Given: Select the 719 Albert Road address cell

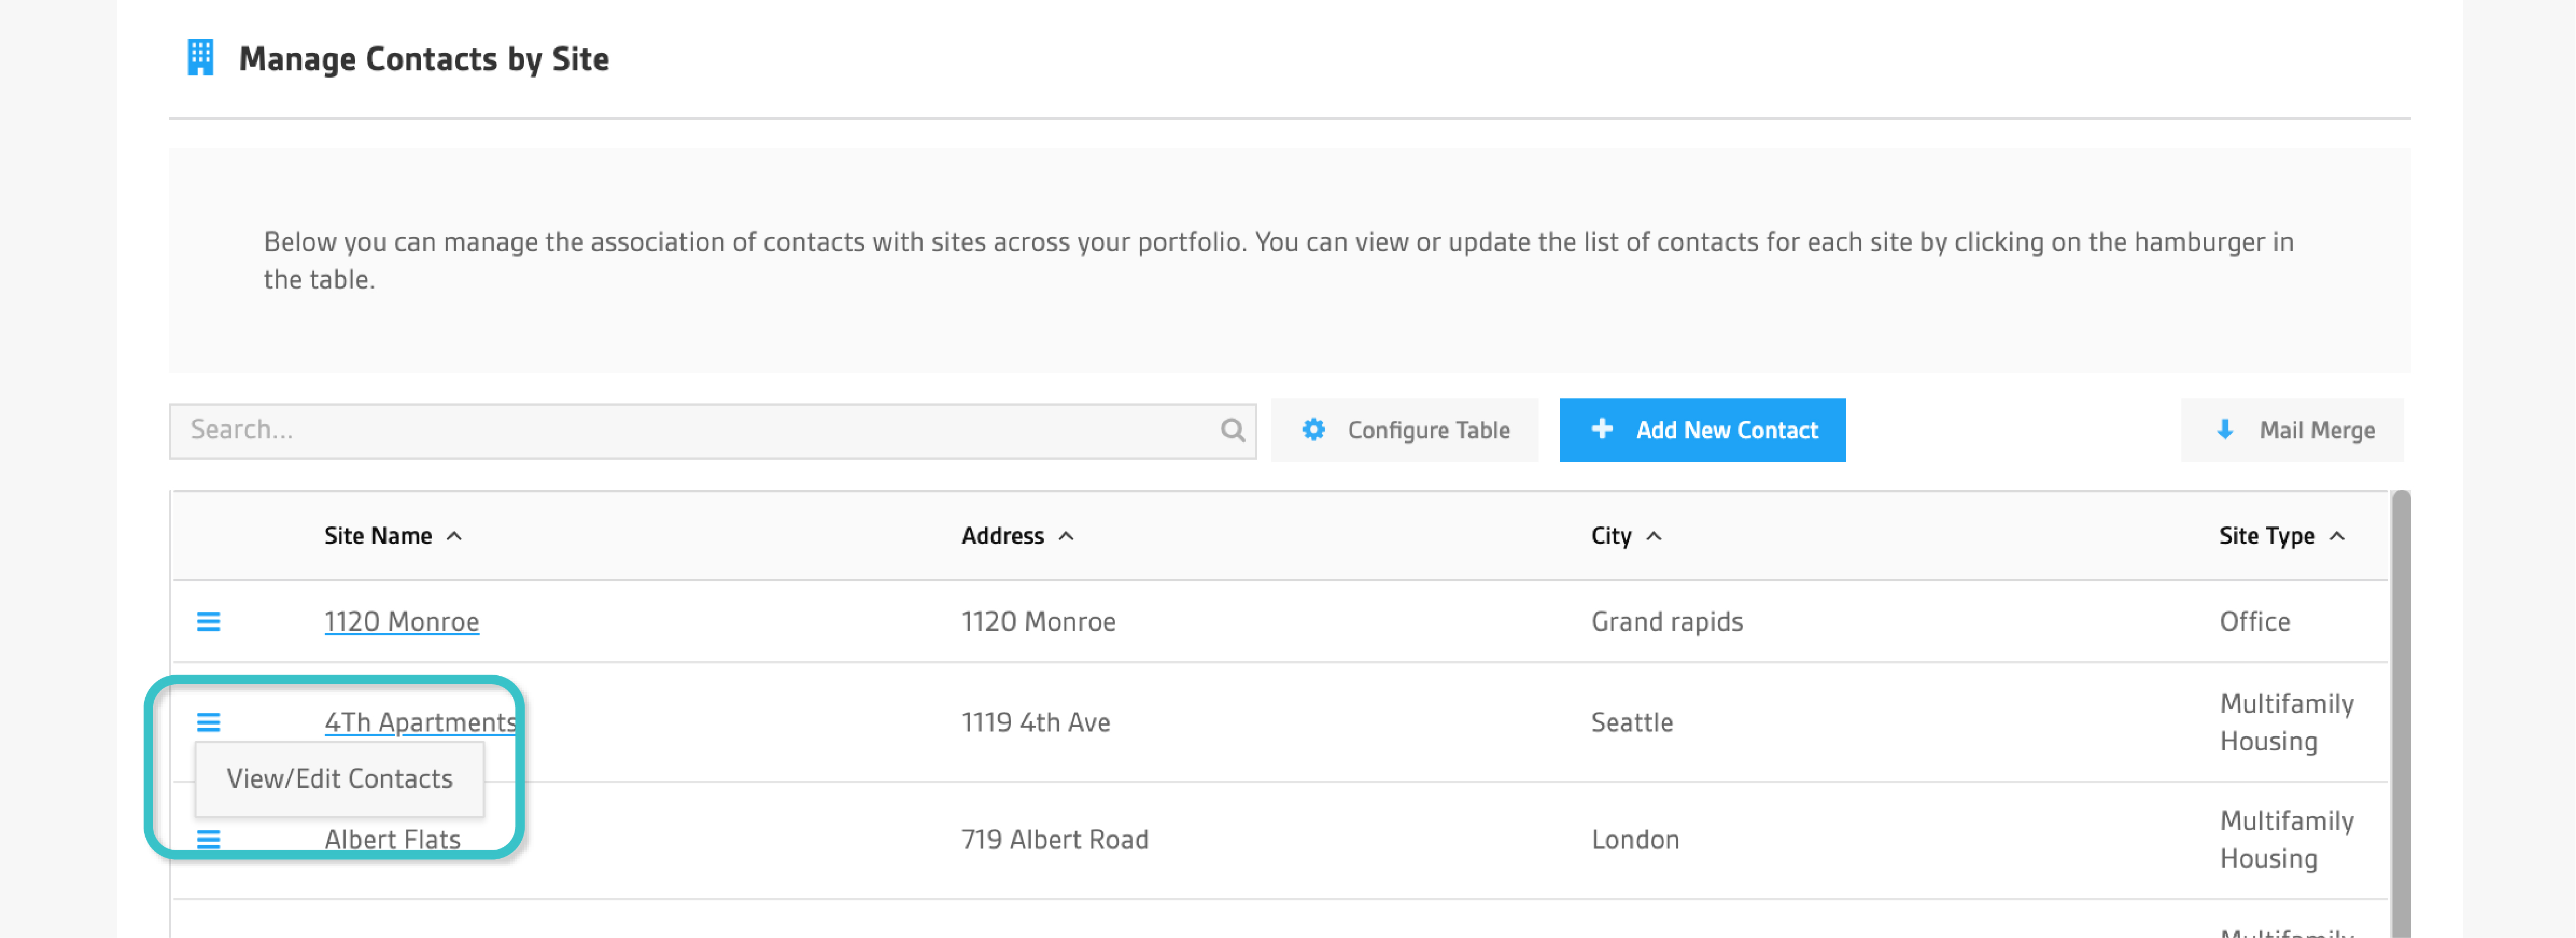Looking at the screenshot, I should 1054,839.
